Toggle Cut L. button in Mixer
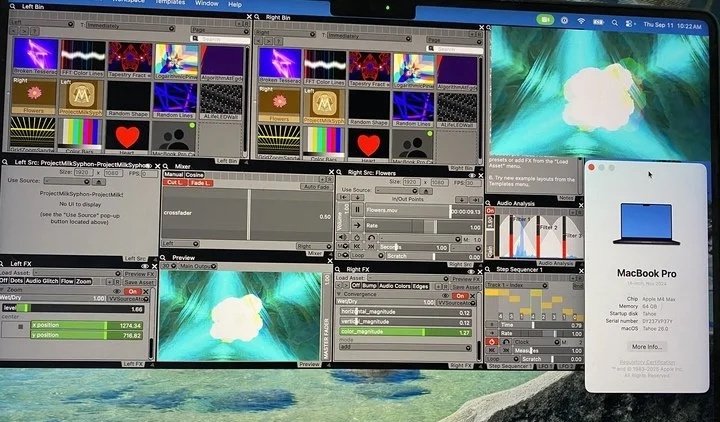The width and height of the screenshot is (720, 422). pyautogui.click(x=174, y=182)
